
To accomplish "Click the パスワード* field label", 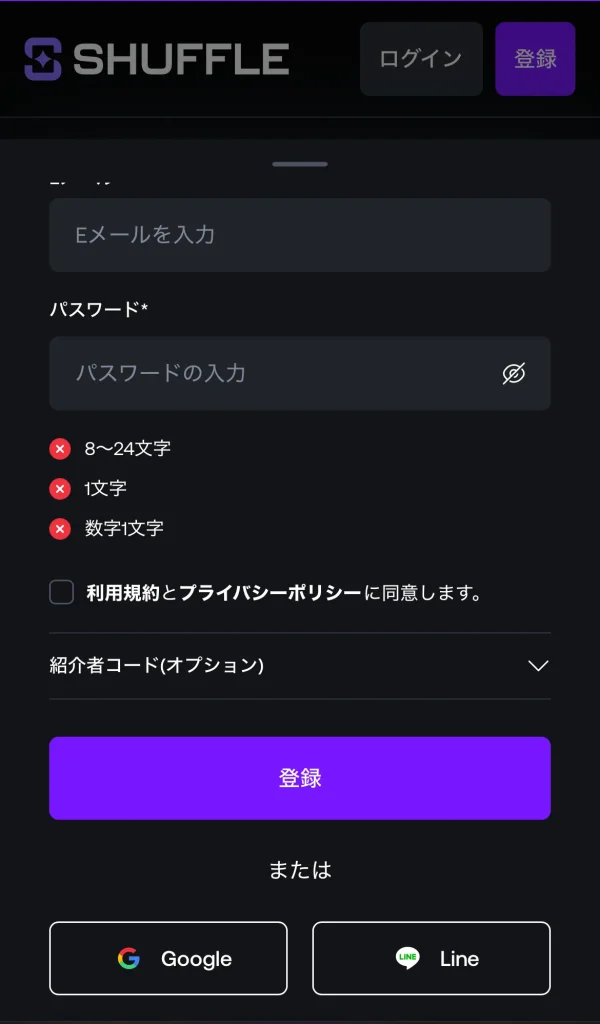I will tap(99, 309).
